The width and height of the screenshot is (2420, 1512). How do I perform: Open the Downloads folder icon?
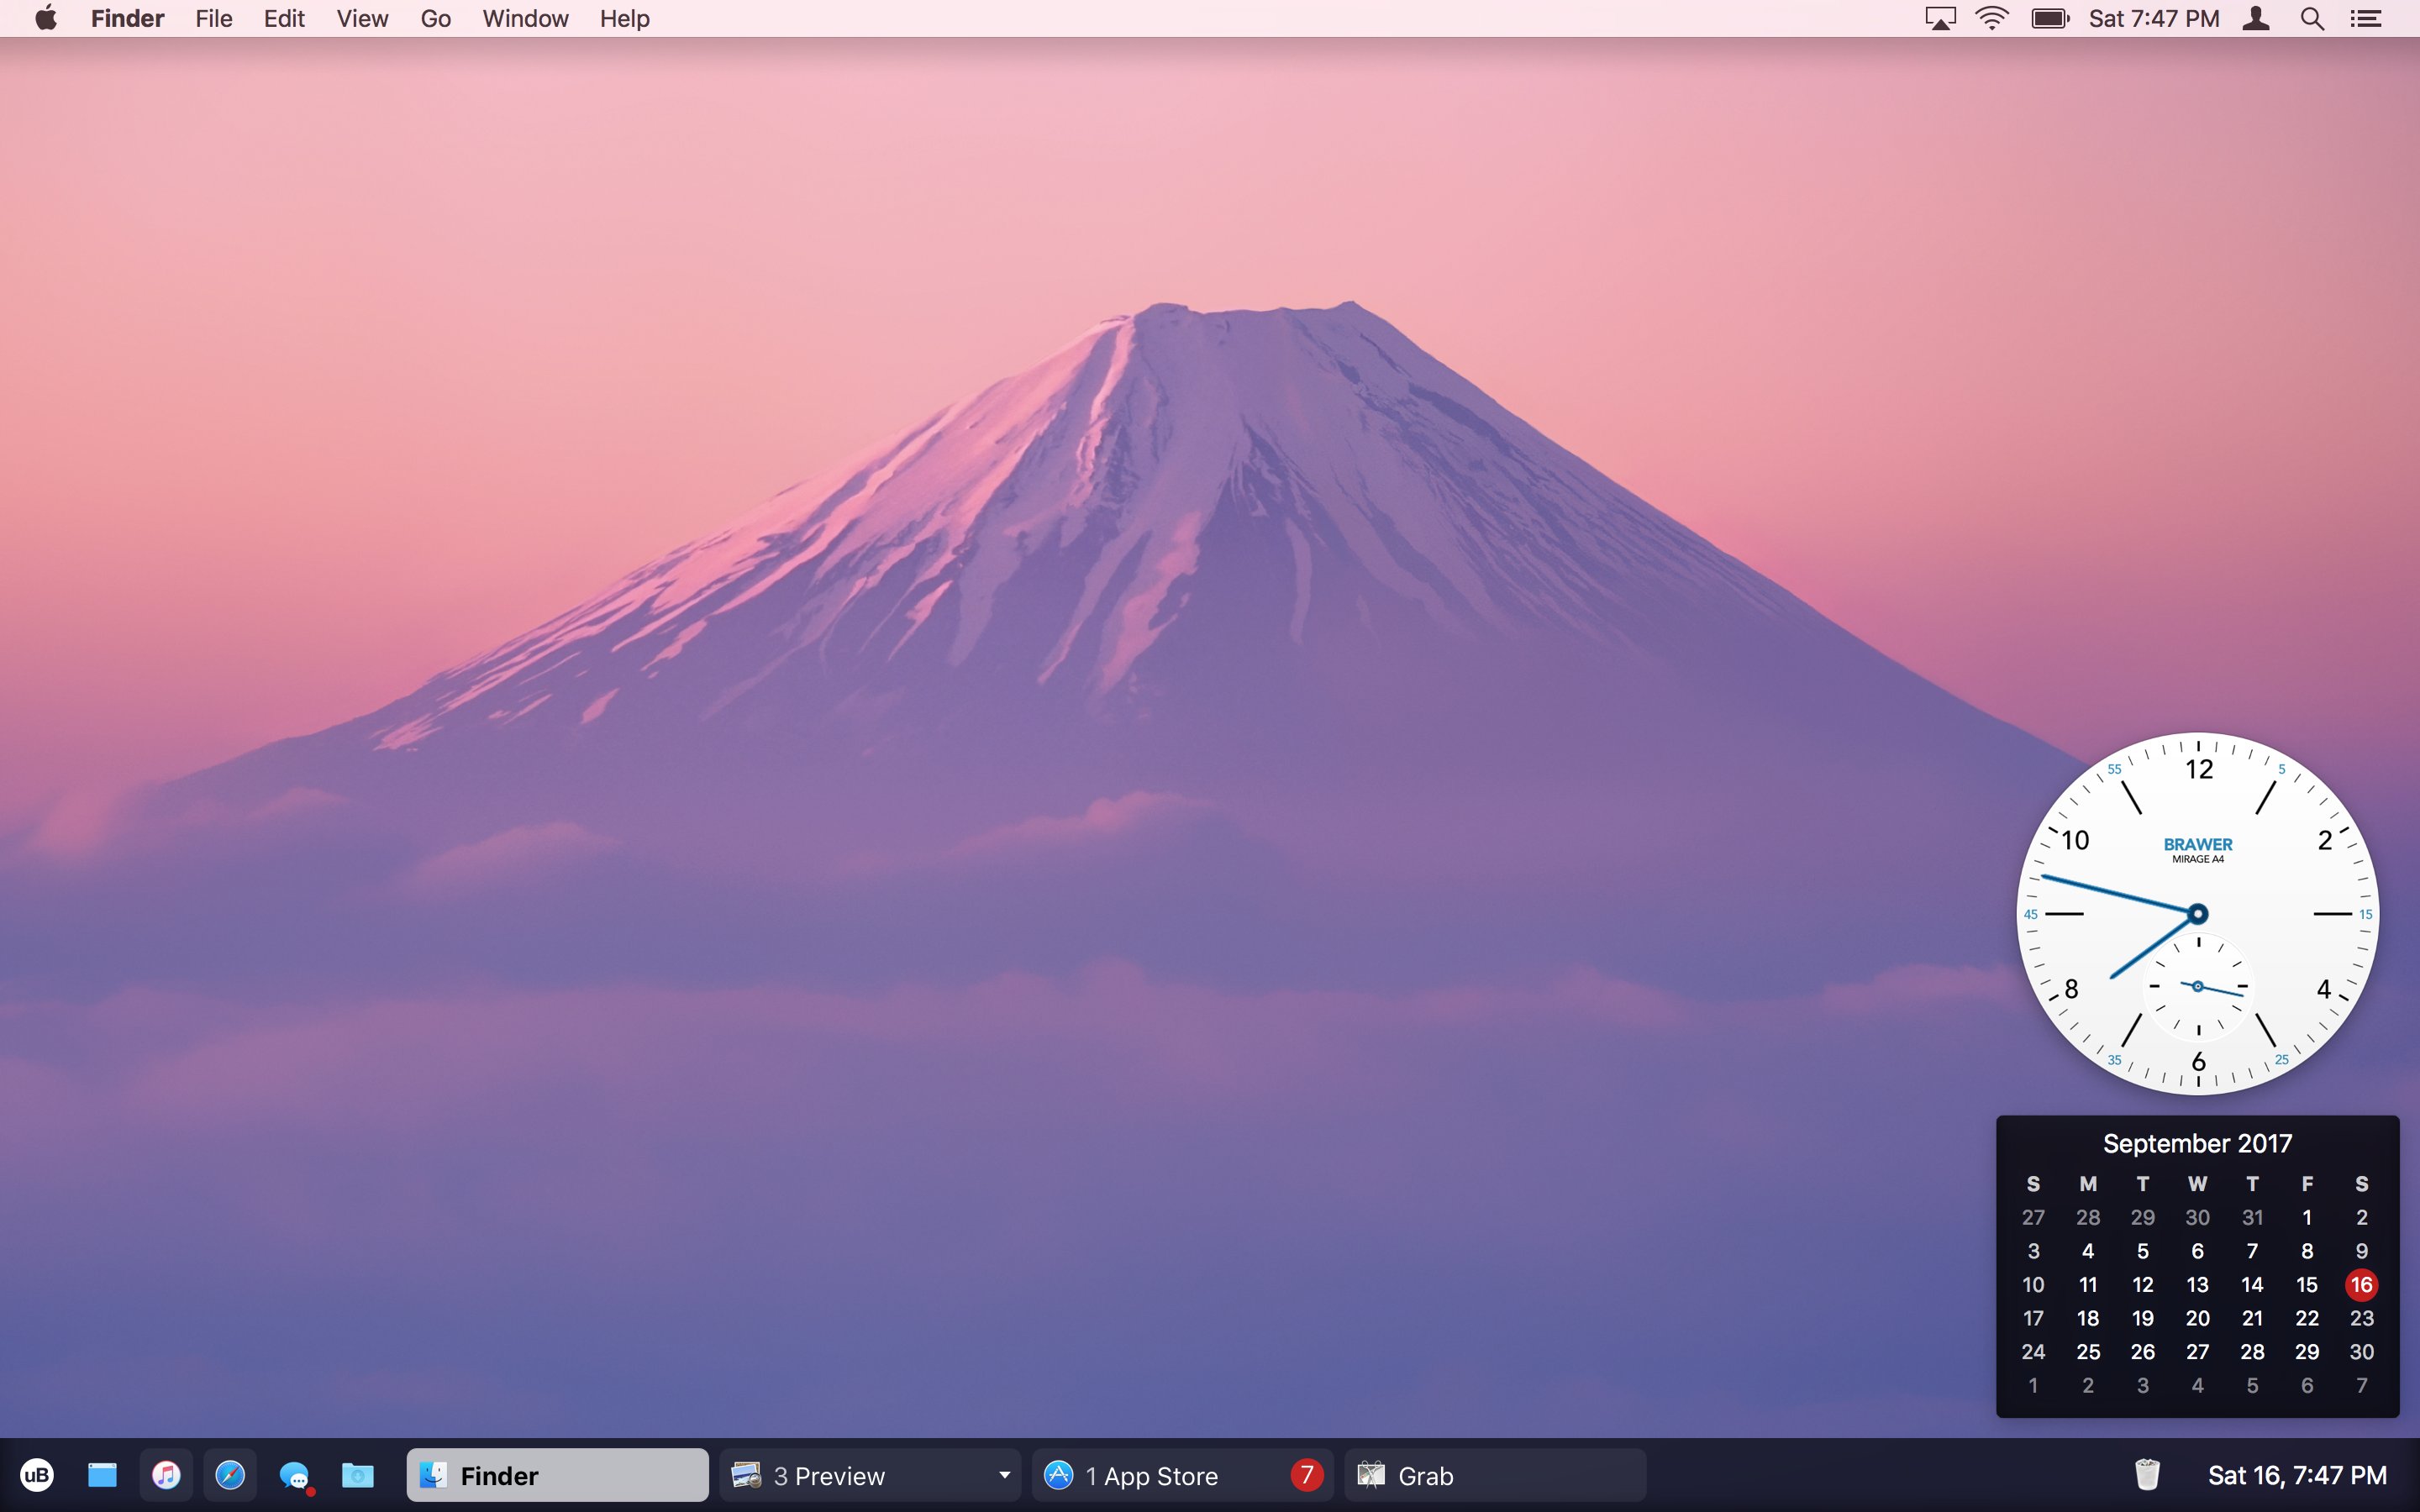pyautogui.click(x=358, y=1475)
